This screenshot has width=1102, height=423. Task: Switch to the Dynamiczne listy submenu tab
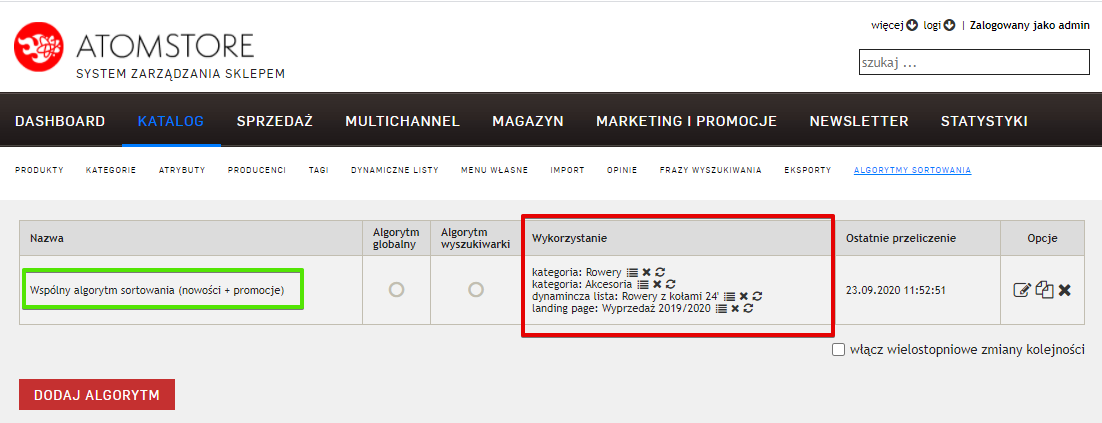pyautogui.click(x=394, y=170)
